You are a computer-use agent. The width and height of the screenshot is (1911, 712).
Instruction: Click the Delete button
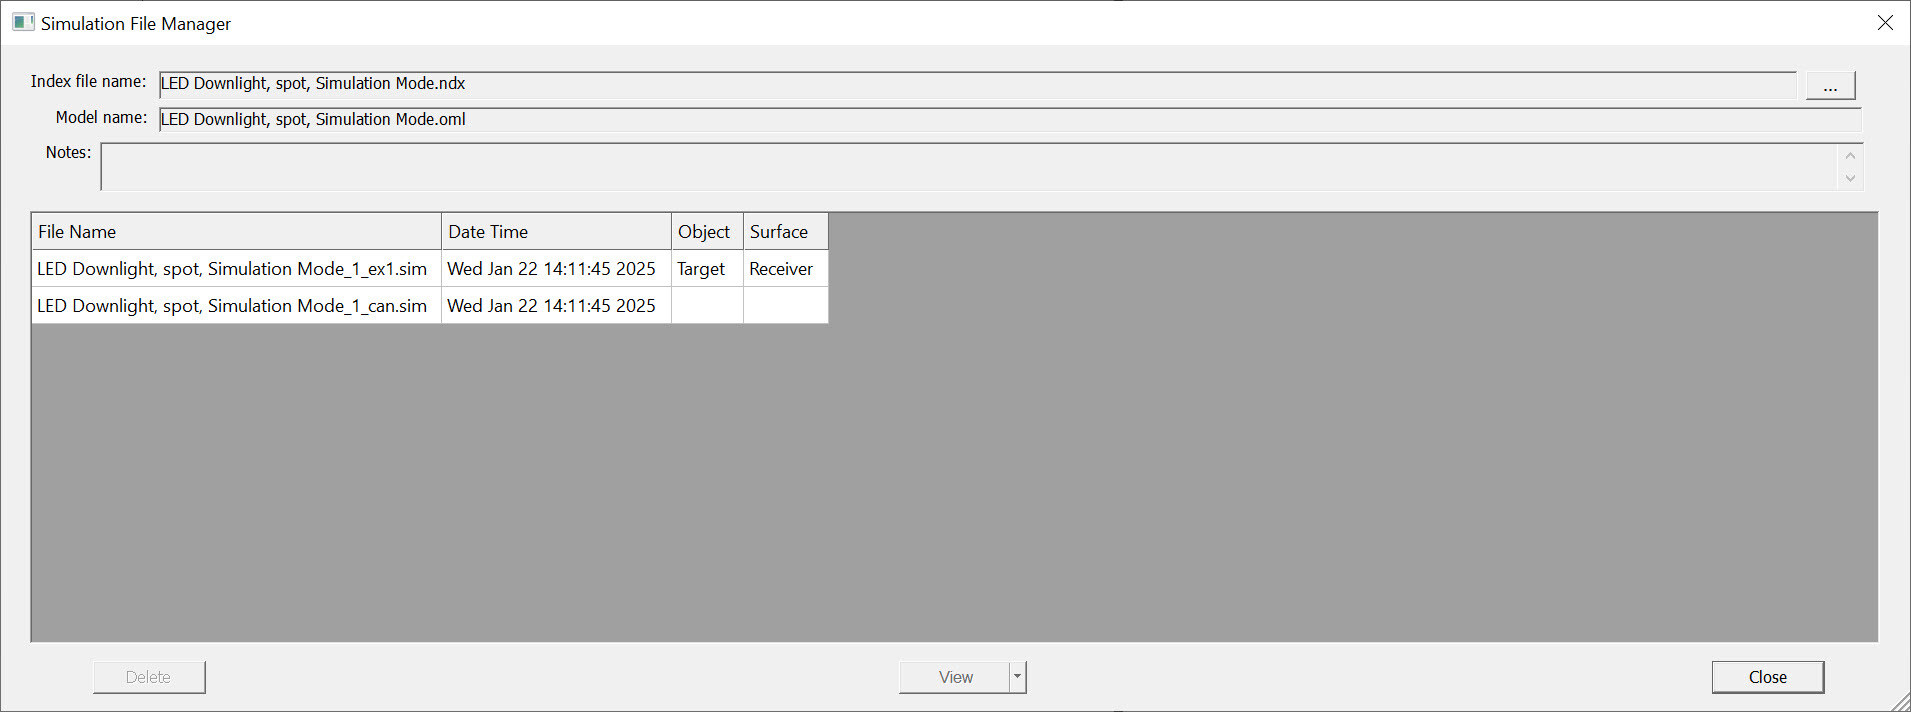[x=149, y=677]
